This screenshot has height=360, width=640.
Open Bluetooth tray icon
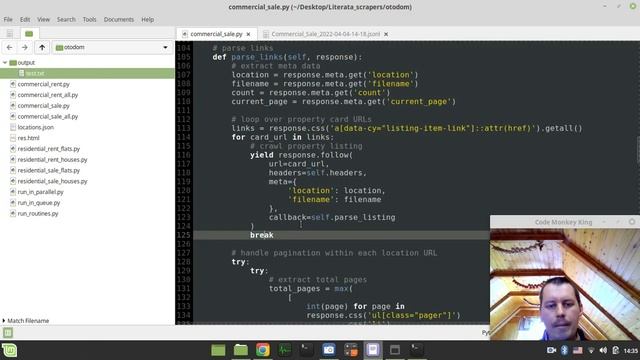pos(564,350)
